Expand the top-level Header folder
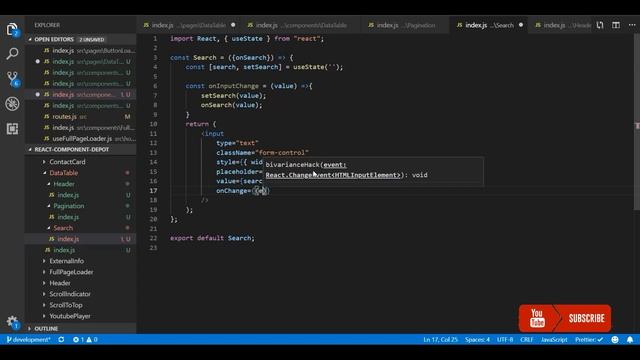This screenshot has width=640, height=360. coord(60,283)
